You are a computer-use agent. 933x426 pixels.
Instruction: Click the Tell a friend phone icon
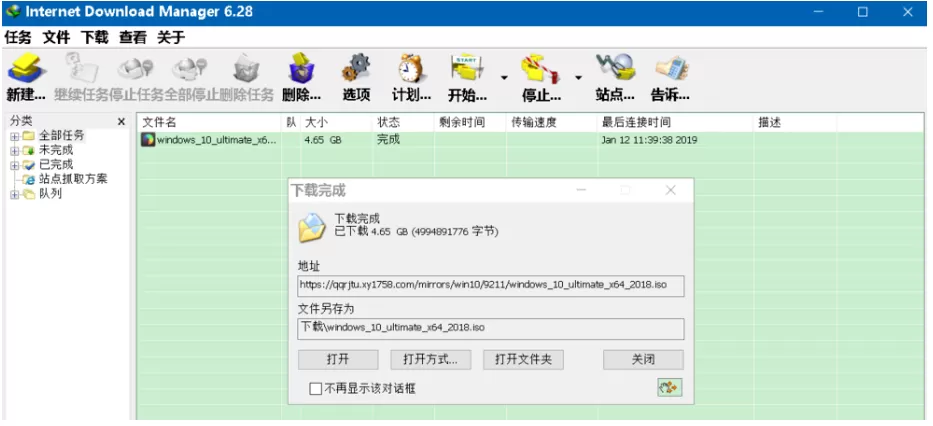tap(671, 68)
